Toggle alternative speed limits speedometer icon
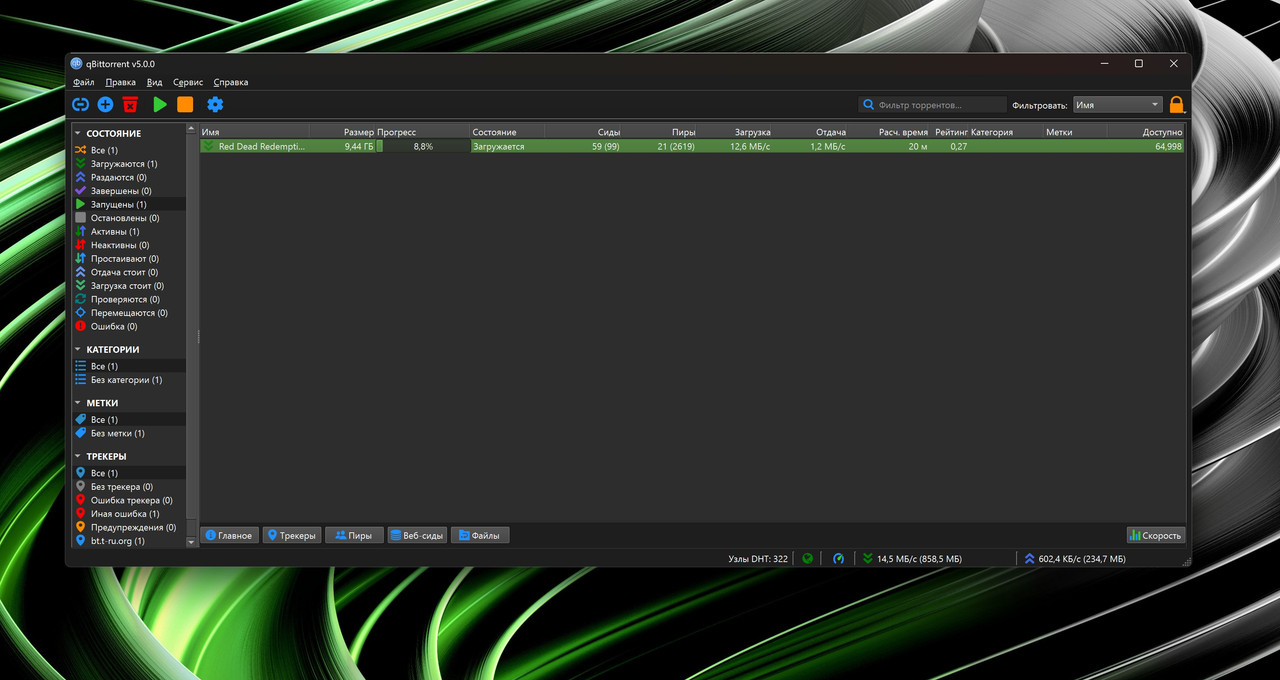Image resolution: width=1280 pixels, height=680 pixels. point(838,559)
